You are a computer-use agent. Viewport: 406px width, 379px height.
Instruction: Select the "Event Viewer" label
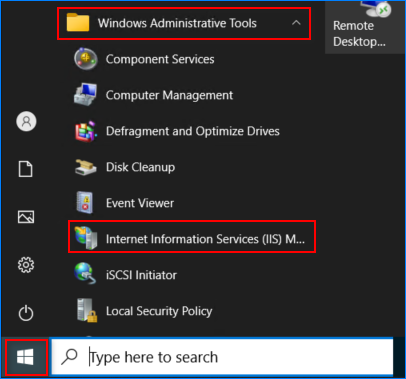140,203
